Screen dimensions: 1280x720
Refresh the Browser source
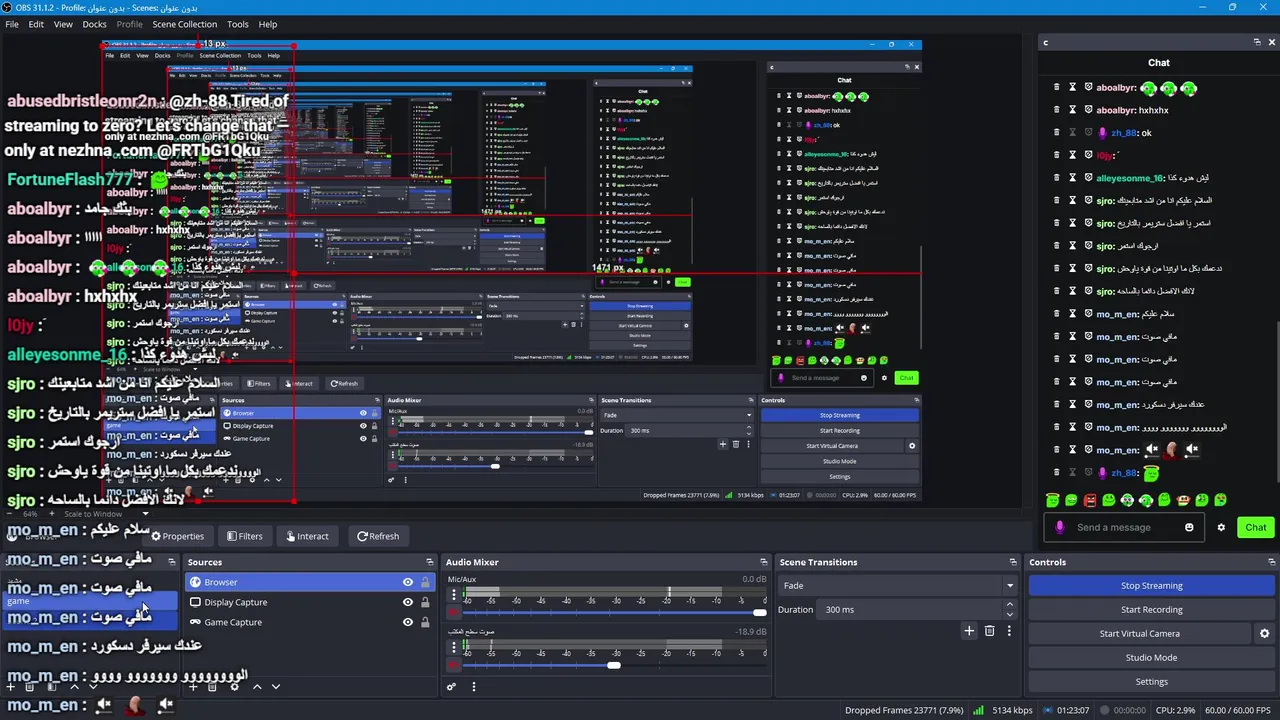pos(378,536)
